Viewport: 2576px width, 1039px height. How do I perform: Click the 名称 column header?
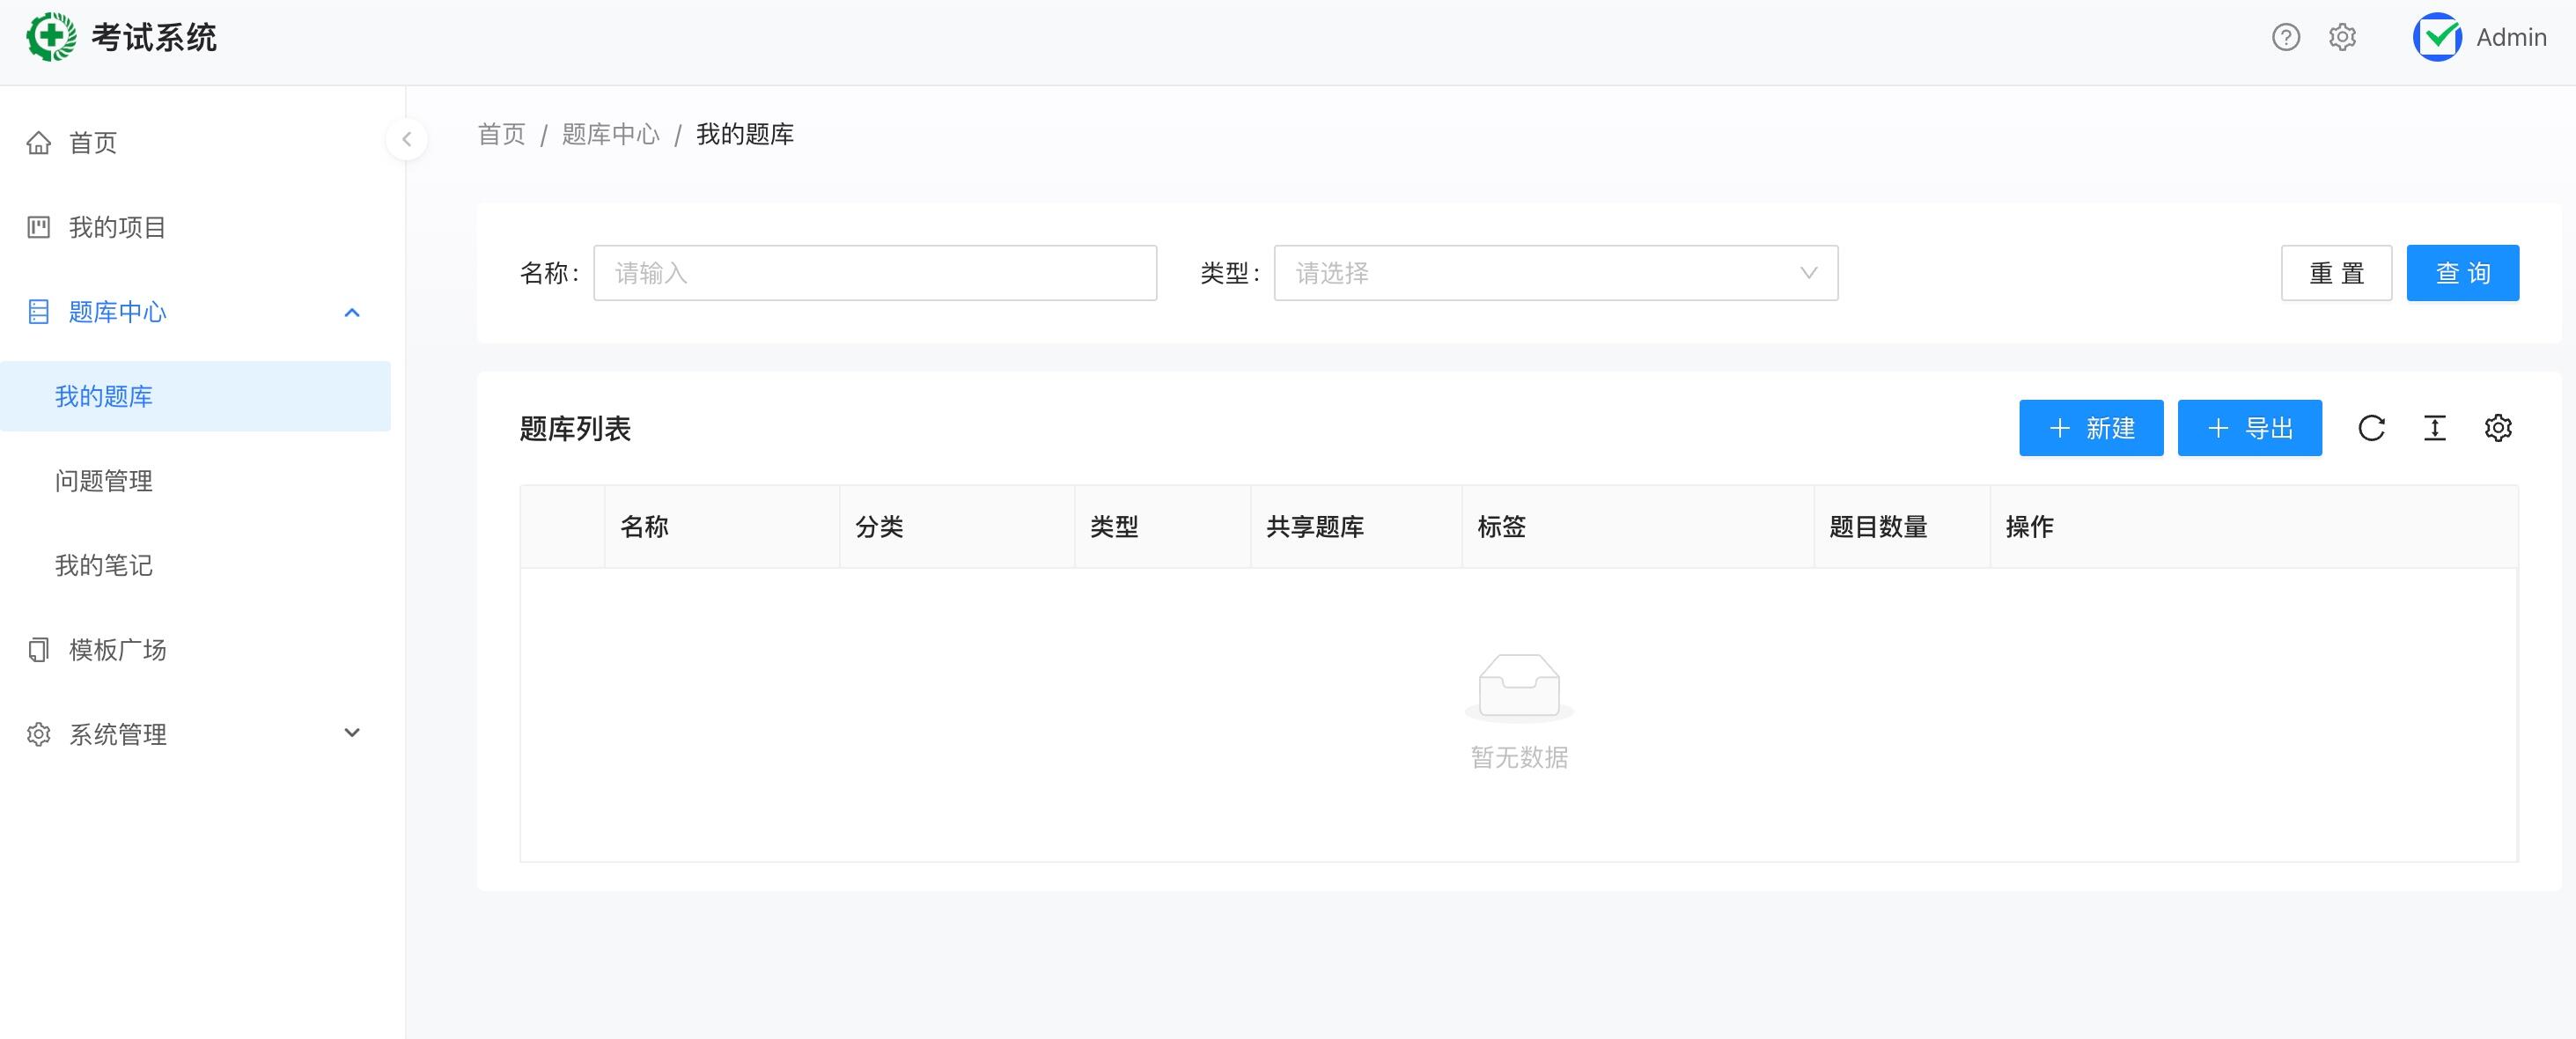pyautogui.click(x=722, y=527)
